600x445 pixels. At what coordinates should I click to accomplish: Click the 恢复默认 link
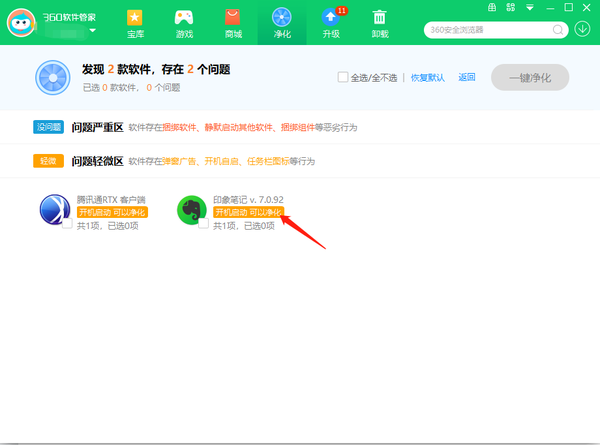point(427,77)
